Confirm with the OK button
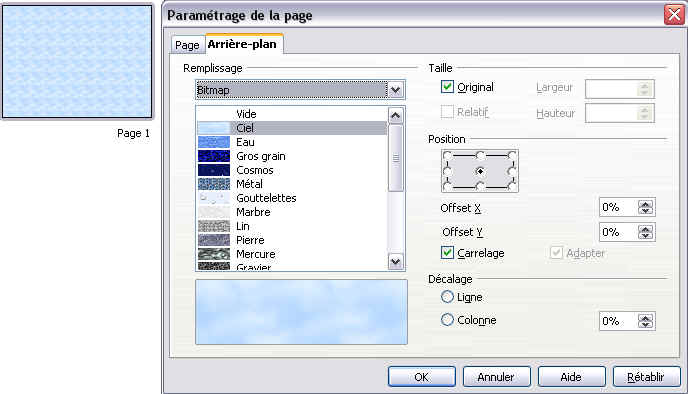Image resolution: width=688 pixels, height=394 pixels. [x=422, y=377]
